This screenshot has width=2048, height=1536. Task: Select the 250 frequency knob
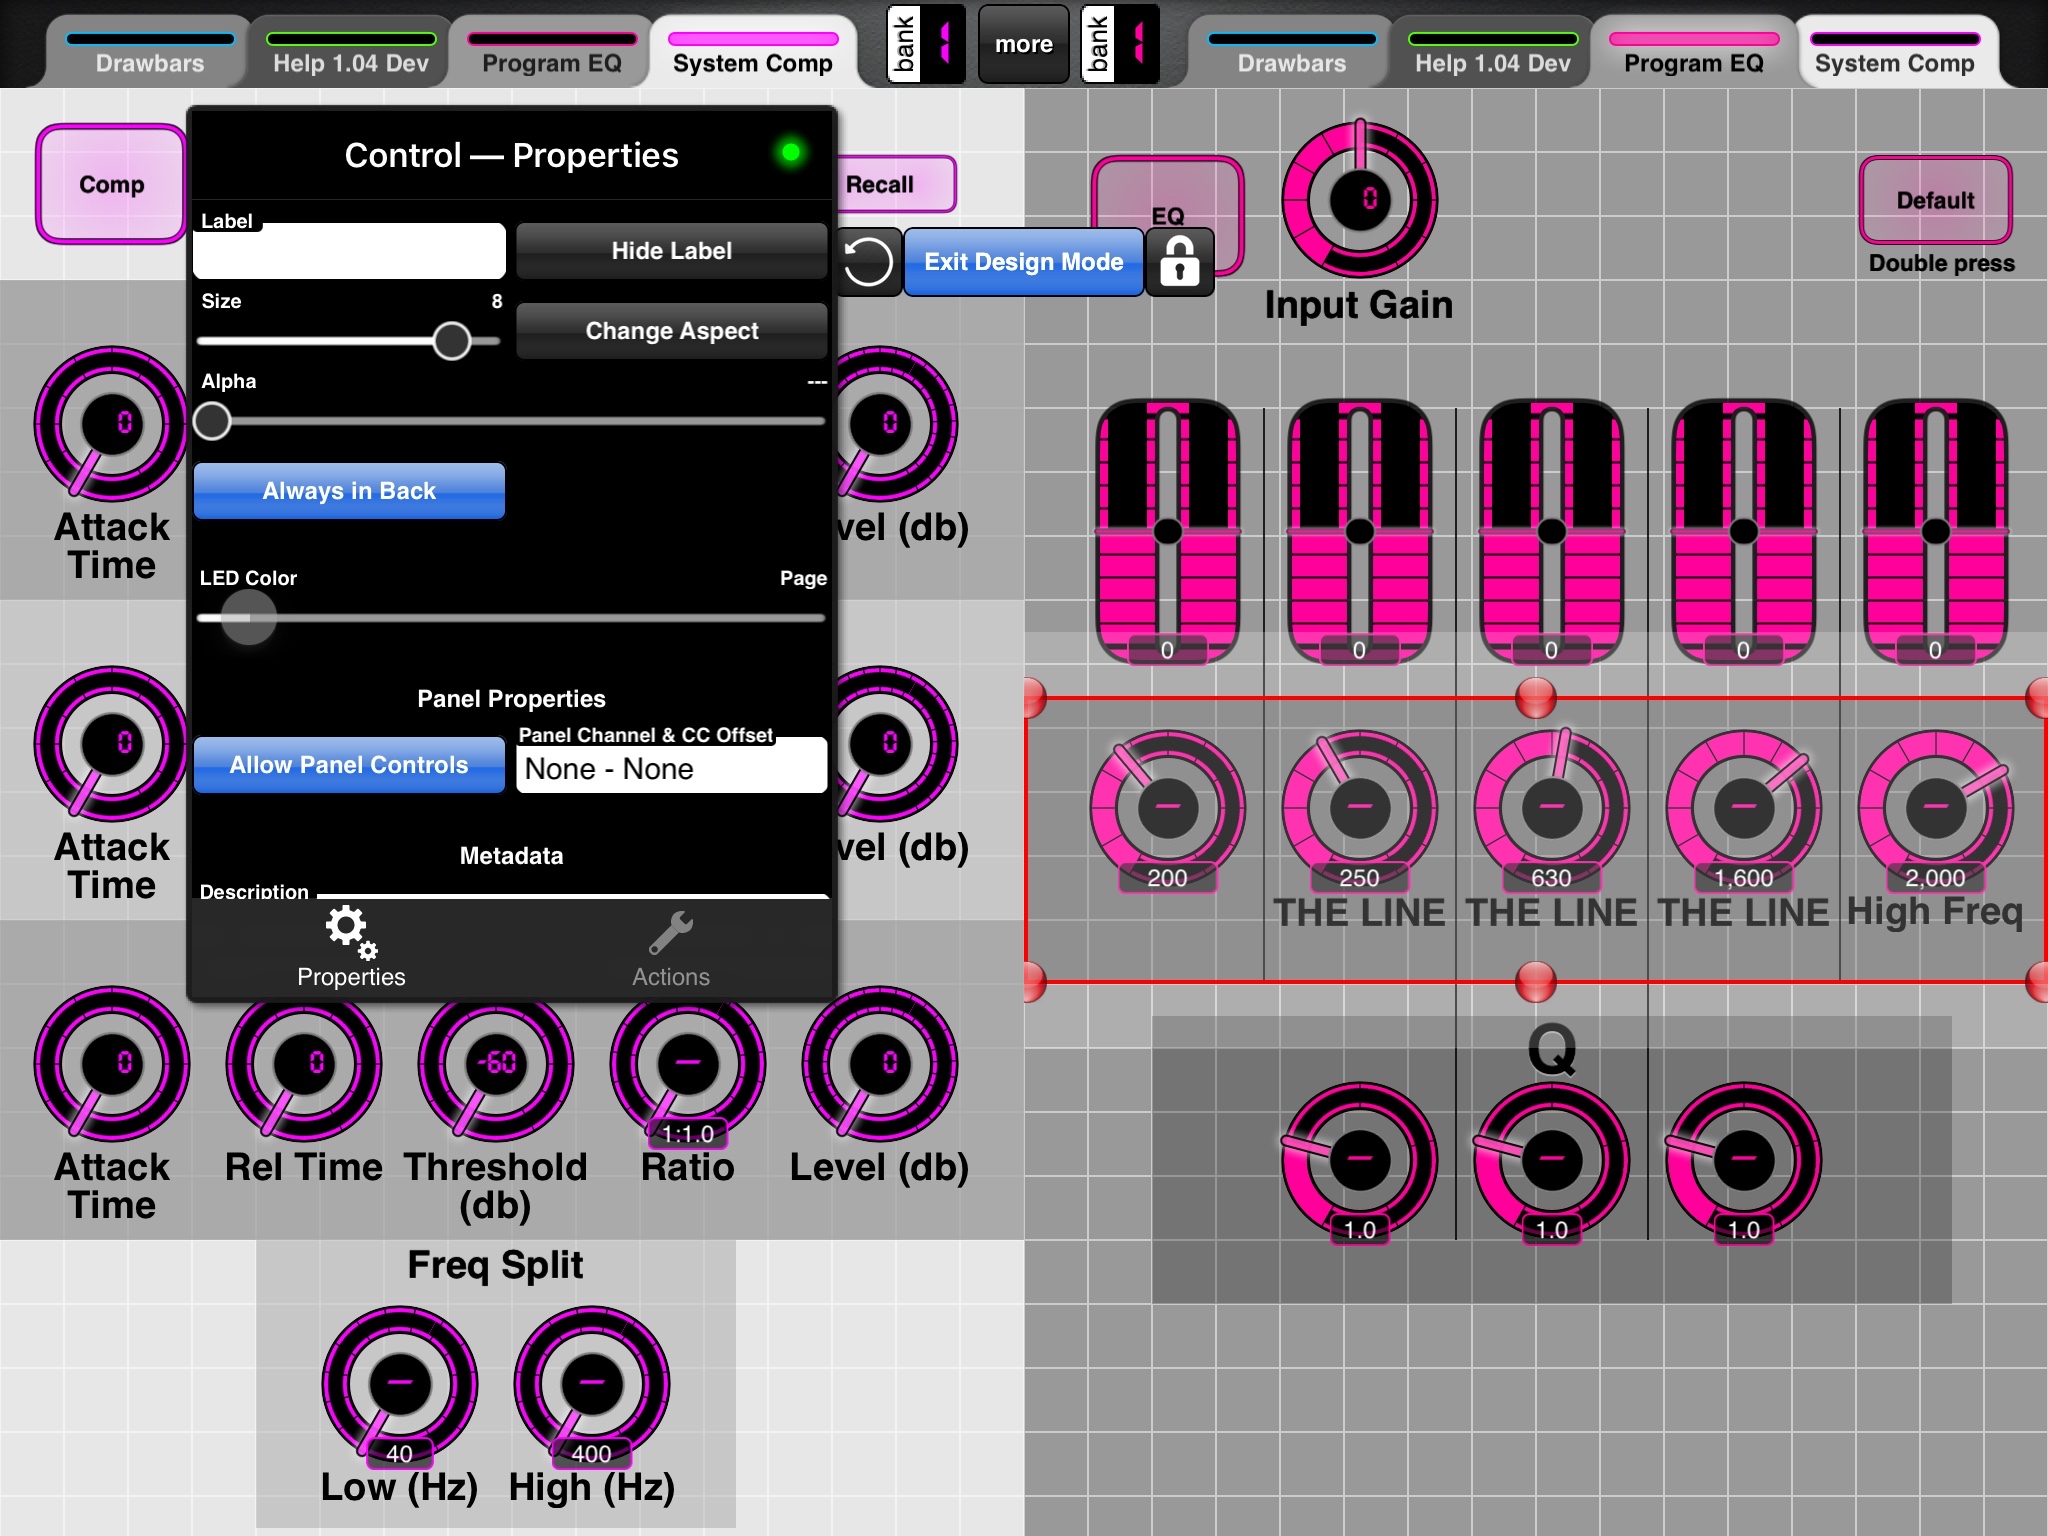coord(1359,808)
